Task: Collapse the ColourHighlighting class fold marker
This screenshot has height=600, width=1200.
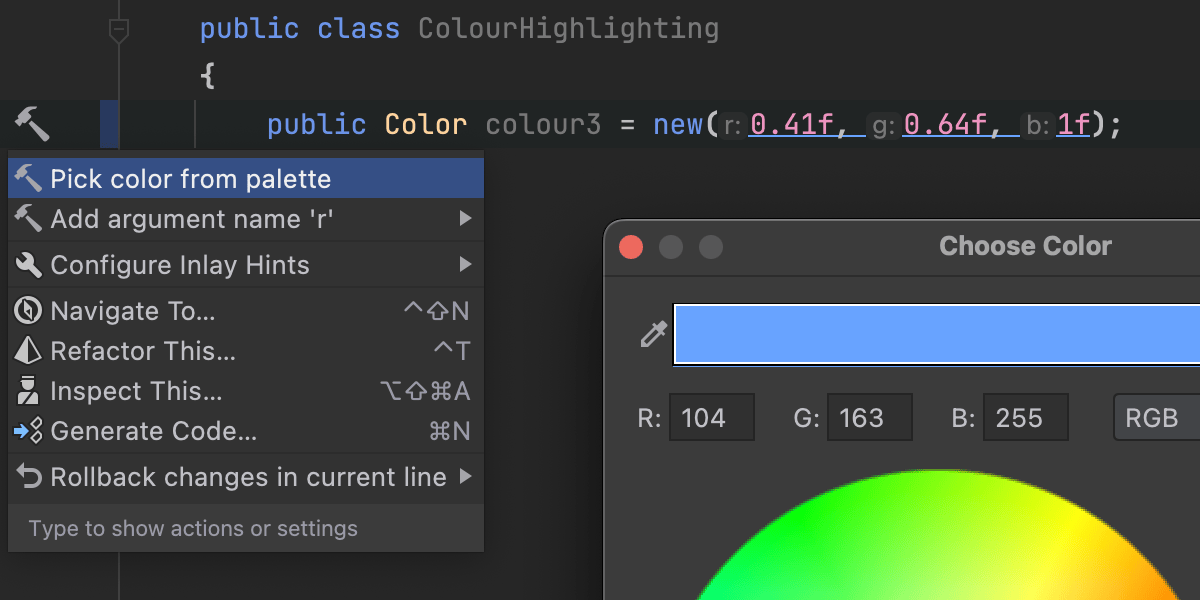Action: point(118,31)
